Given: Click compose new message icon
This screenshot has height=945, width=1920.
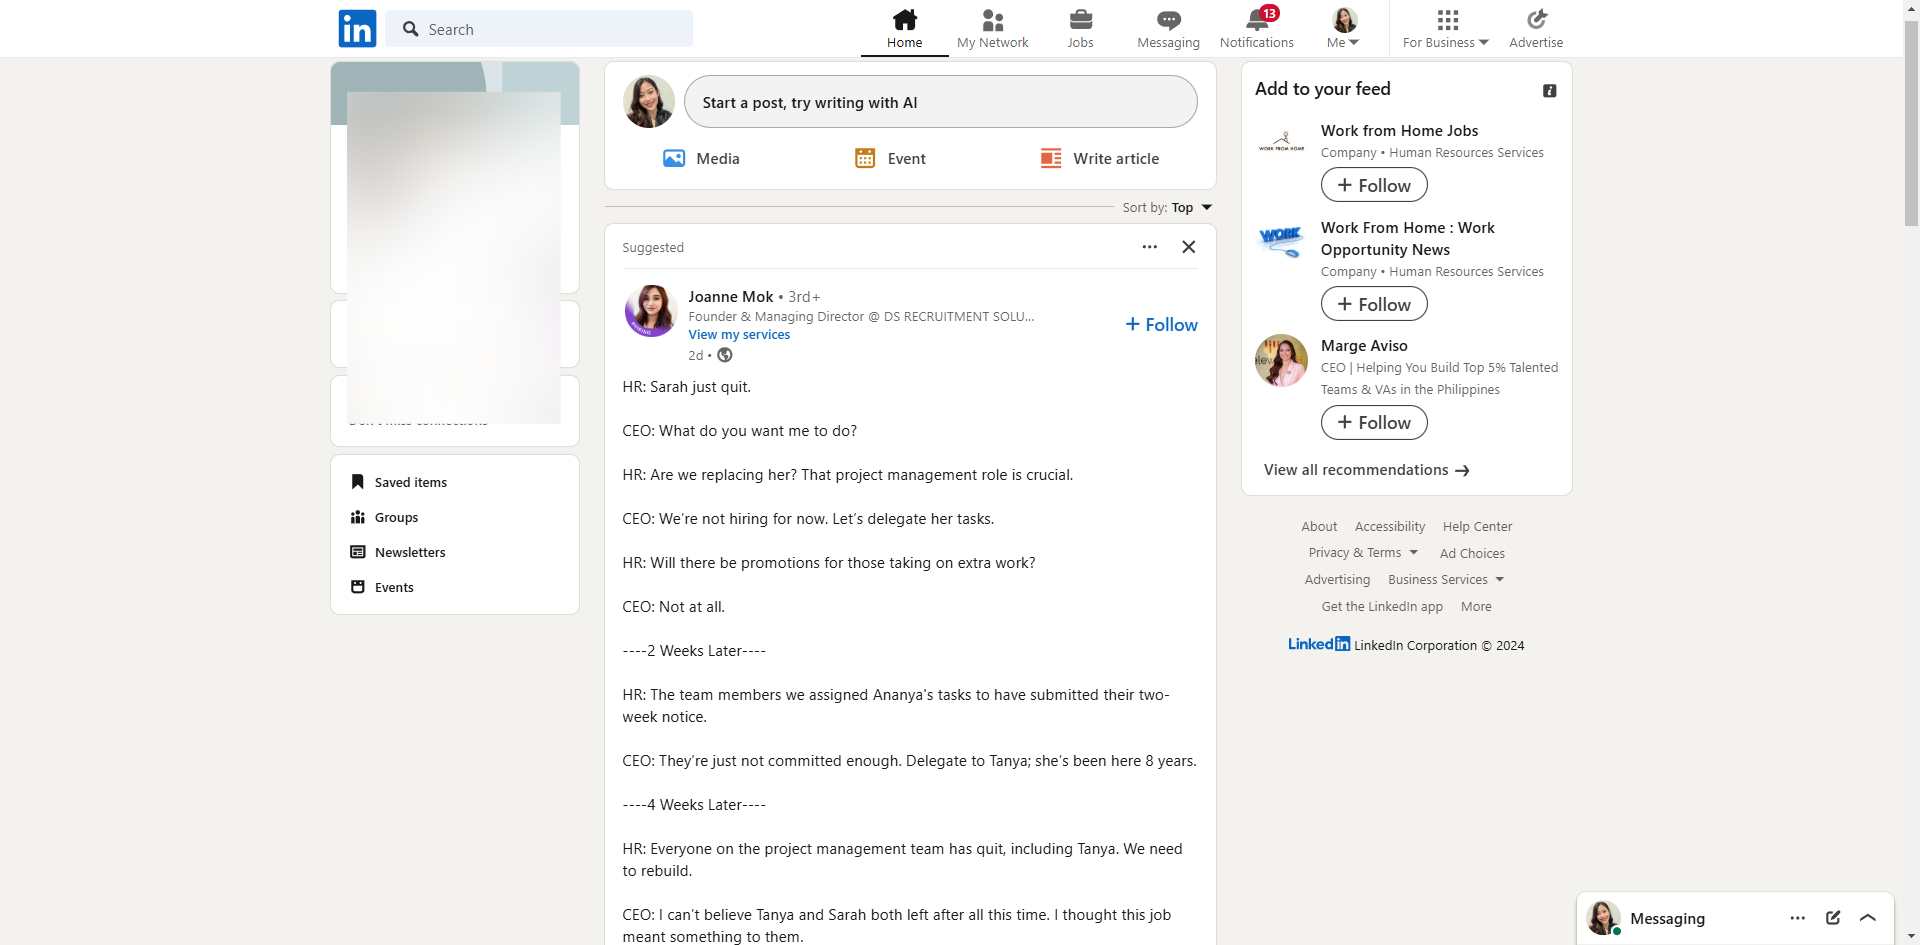Looking at the screenshot, I should coord(1832,918).
